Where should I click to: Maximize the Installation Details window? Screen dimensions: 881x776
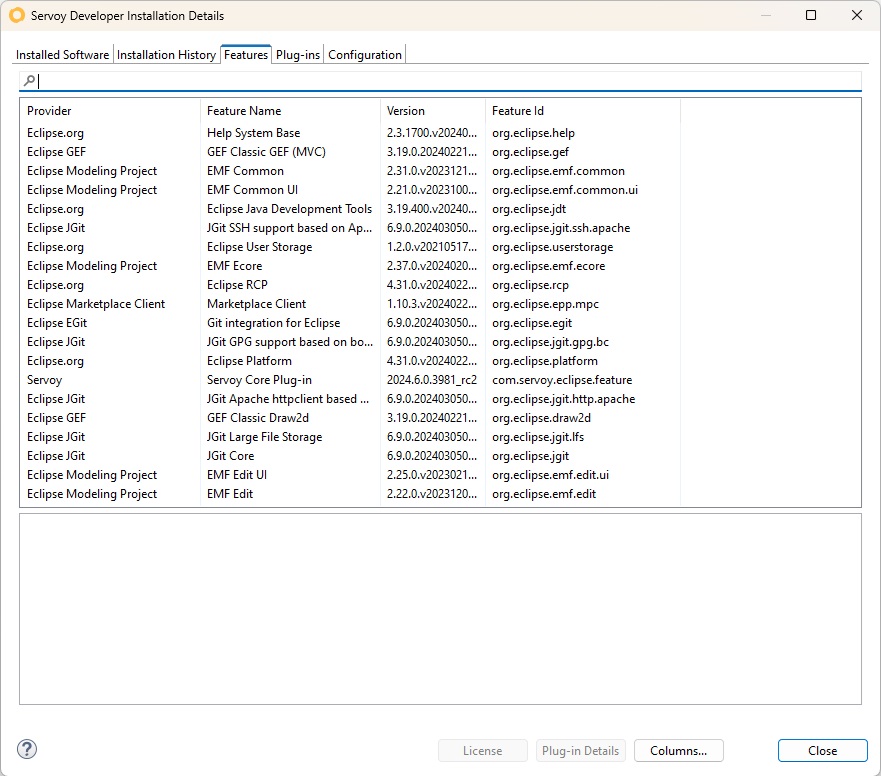coord(811,15)
